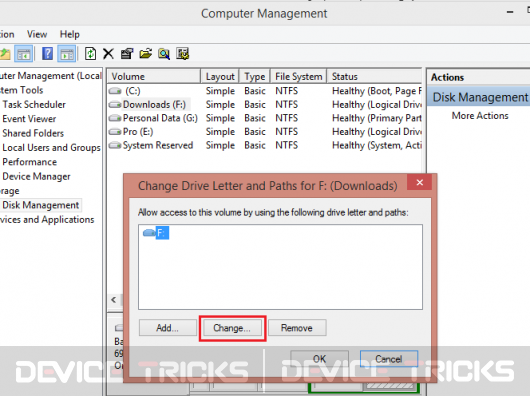530x396 pixels.
Task: Confirm with the OK button
Action: [x=319, y=358]
